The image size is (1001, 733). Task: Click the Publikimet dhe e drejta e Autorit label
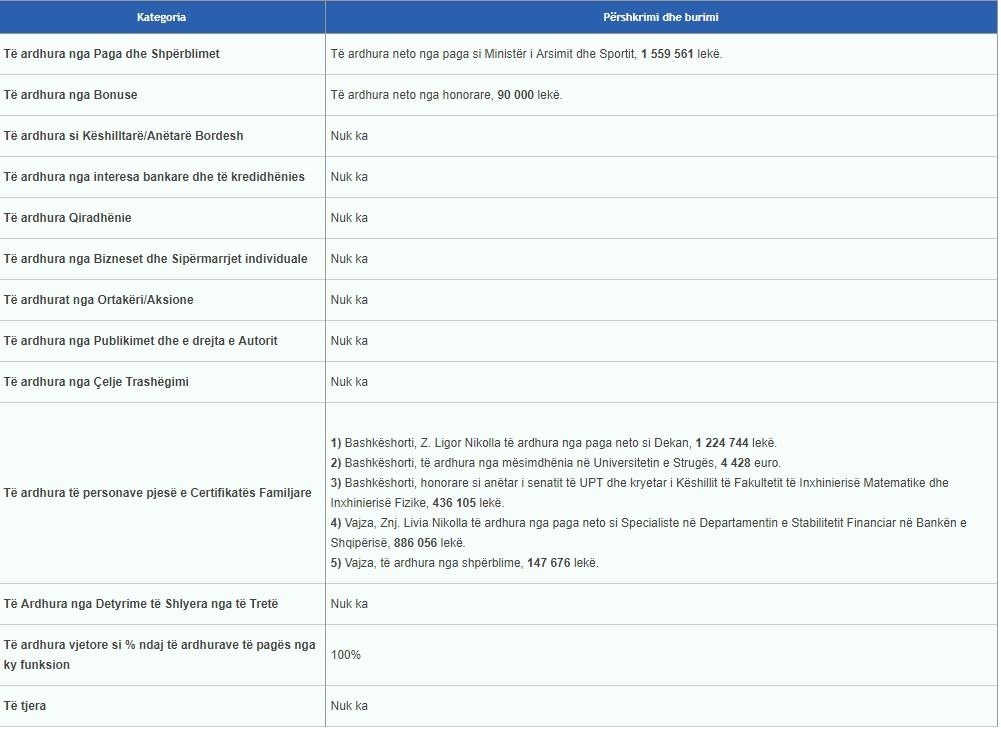point(141,341)
